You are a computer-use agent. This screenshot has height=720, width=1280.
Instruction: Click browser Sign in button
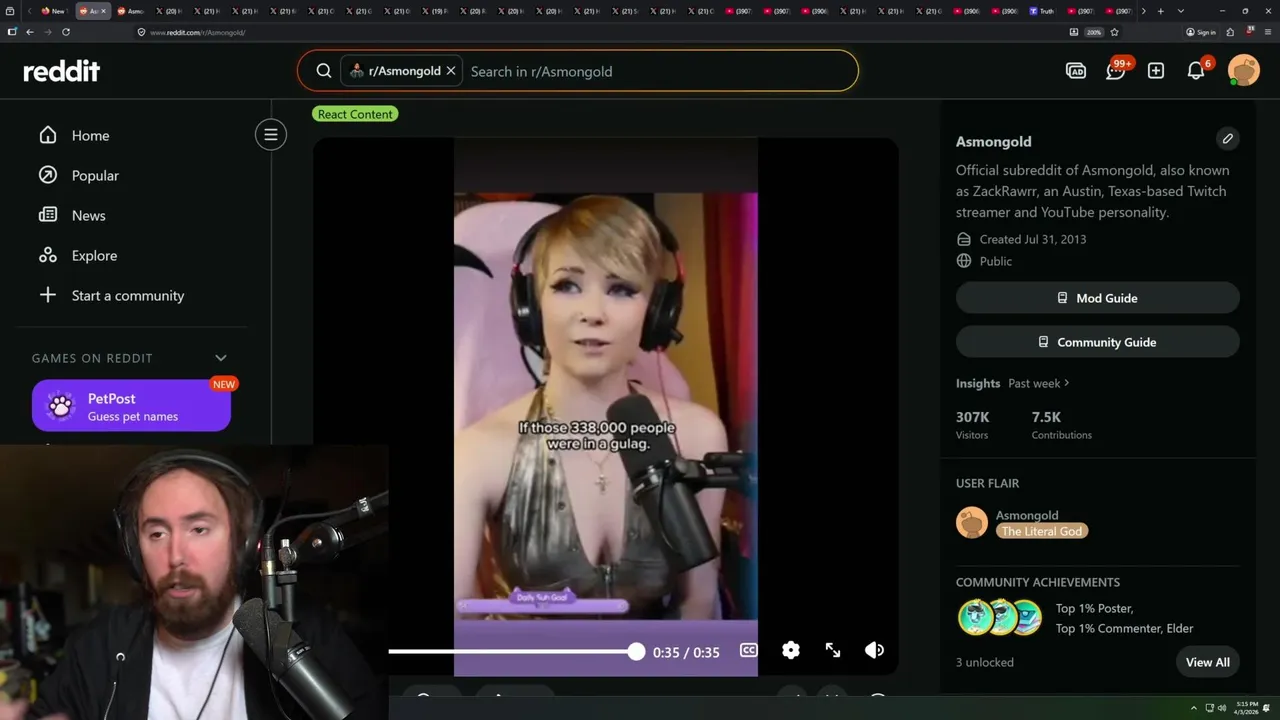[x=1201, y=32]
